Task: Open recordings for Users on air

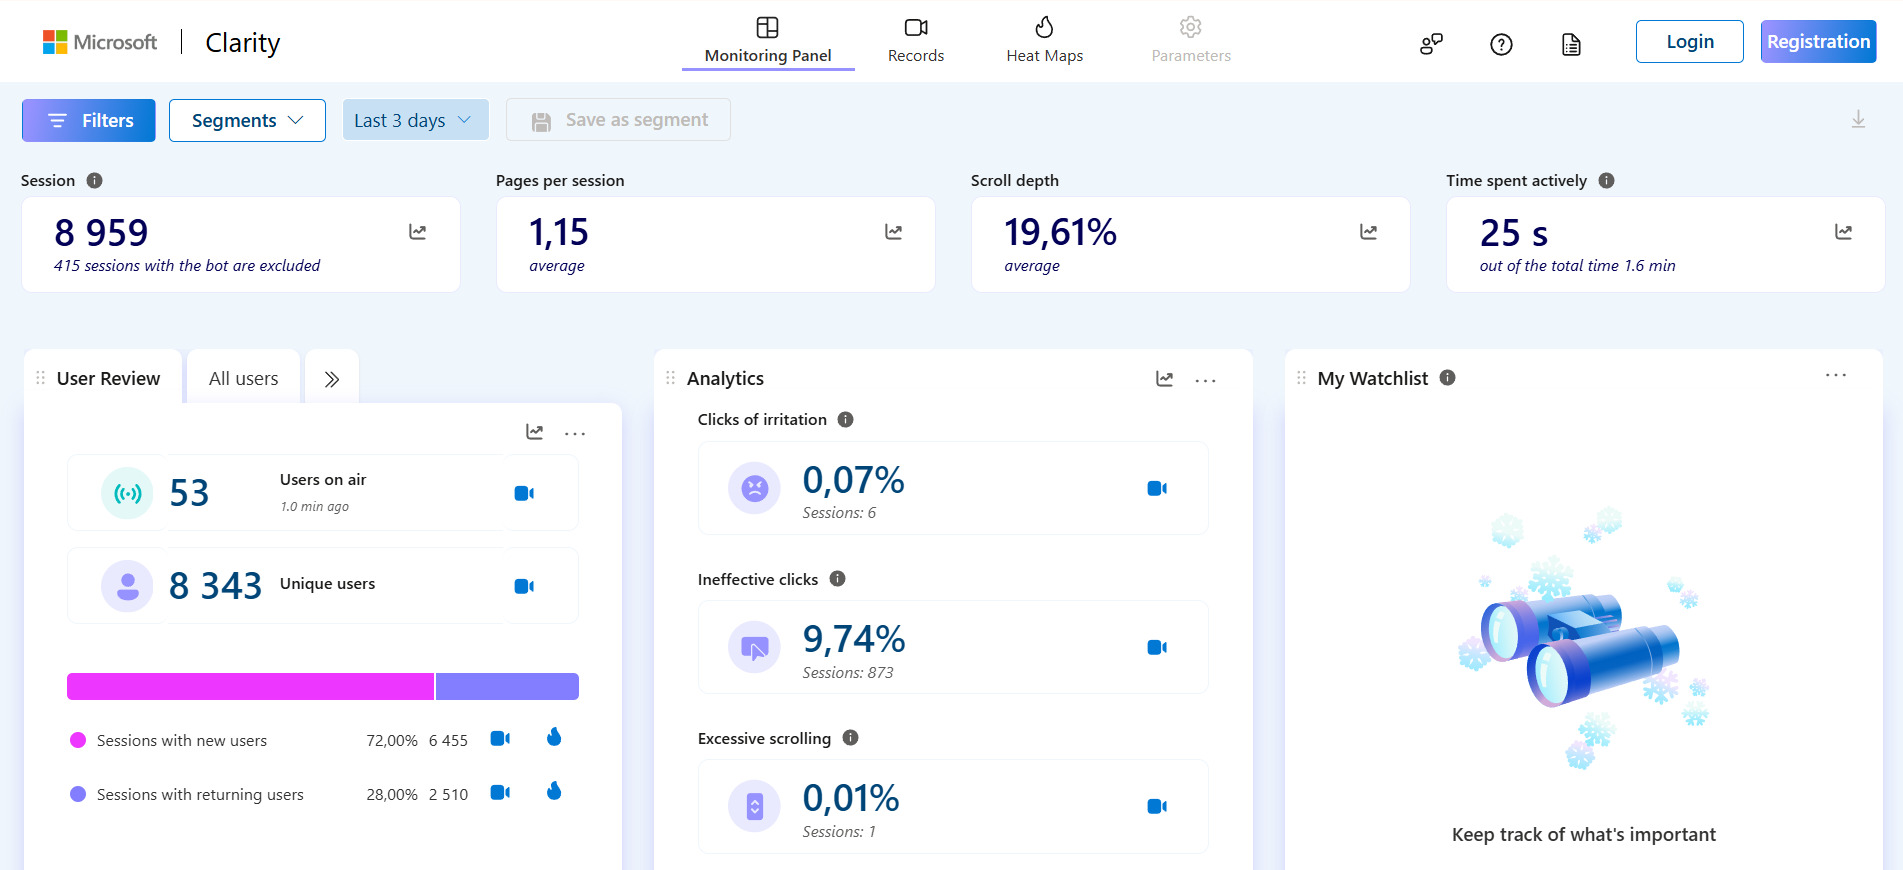Action: coord(524,493)
